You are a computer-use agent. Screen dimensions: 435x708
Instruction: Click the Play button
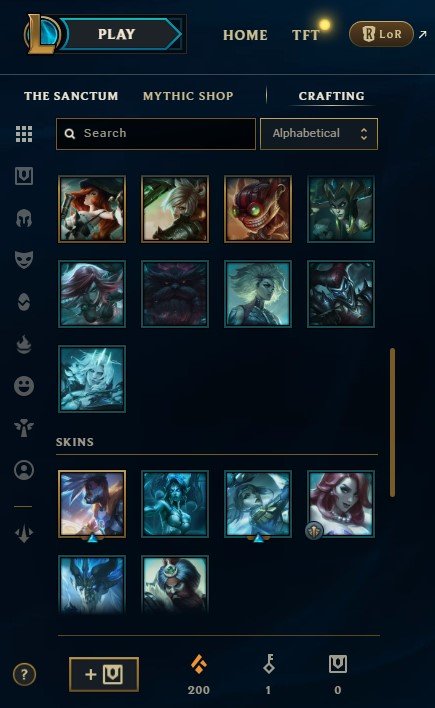click(119, 34)
